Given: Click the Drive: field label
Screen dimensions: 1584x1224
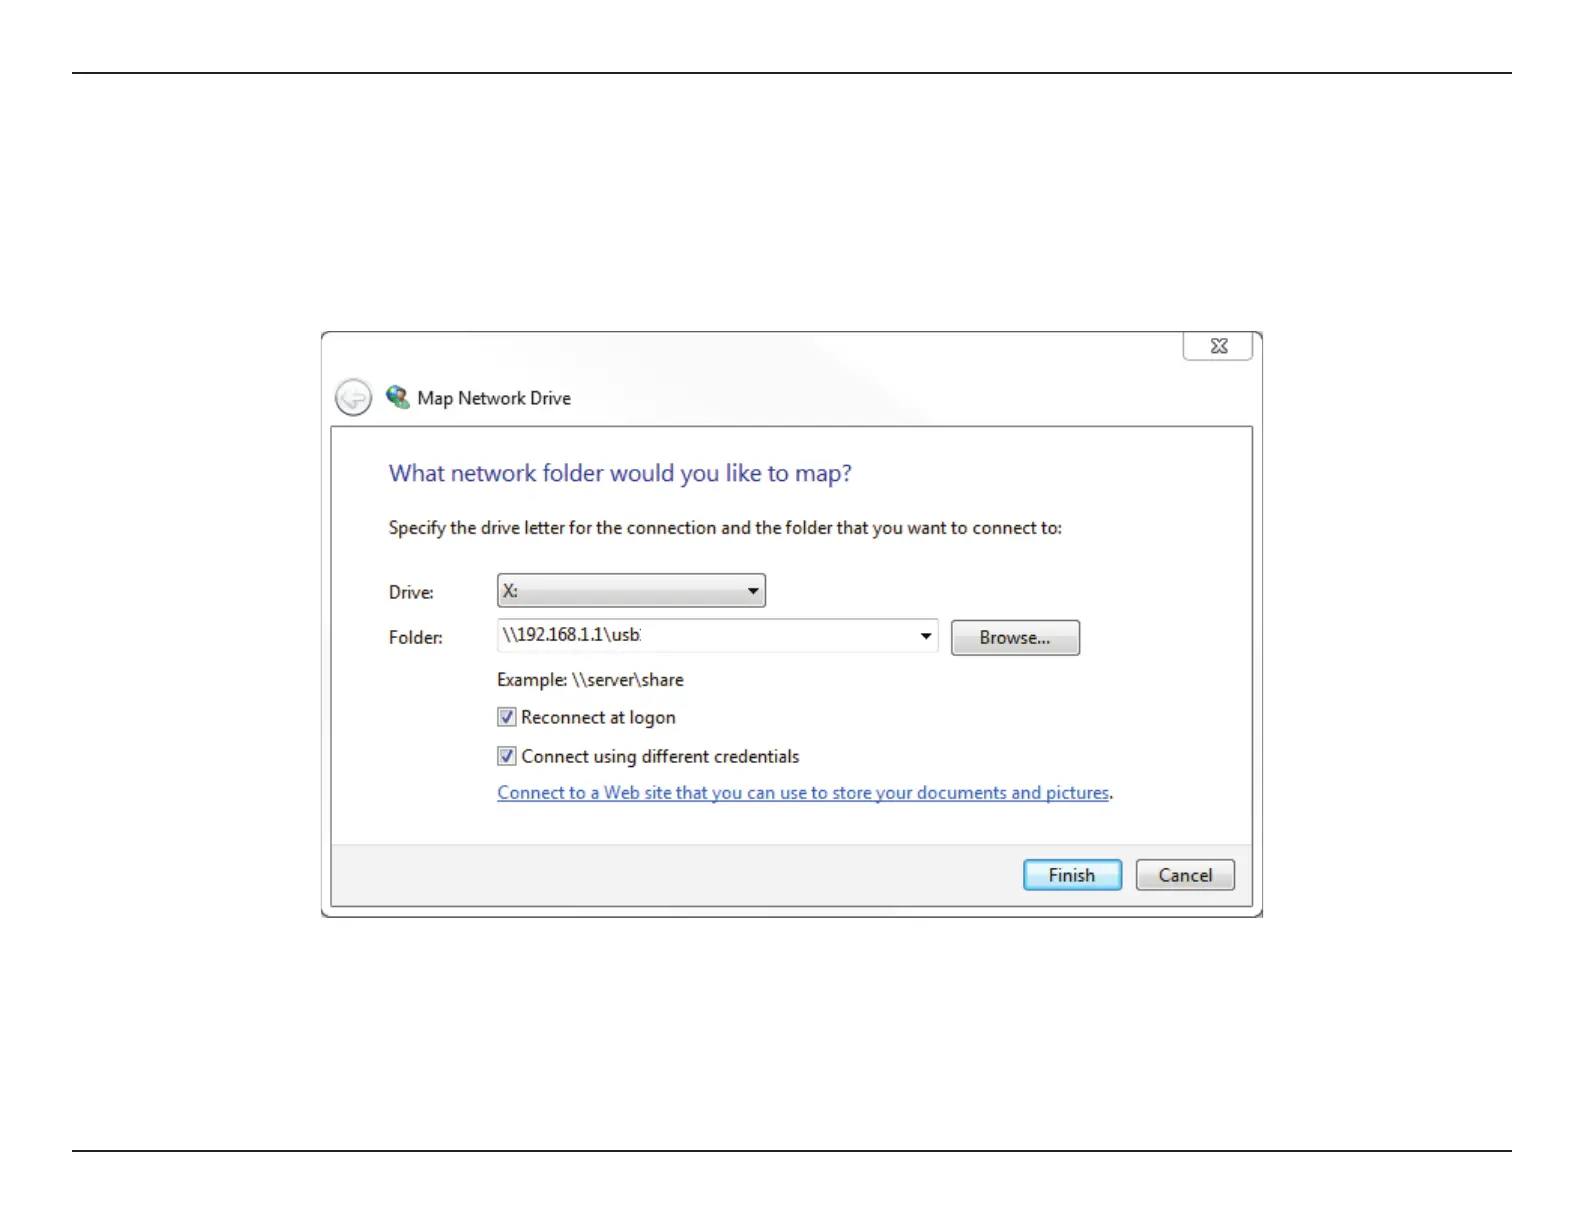Looking at the screenshot, I should pos(411,592).
